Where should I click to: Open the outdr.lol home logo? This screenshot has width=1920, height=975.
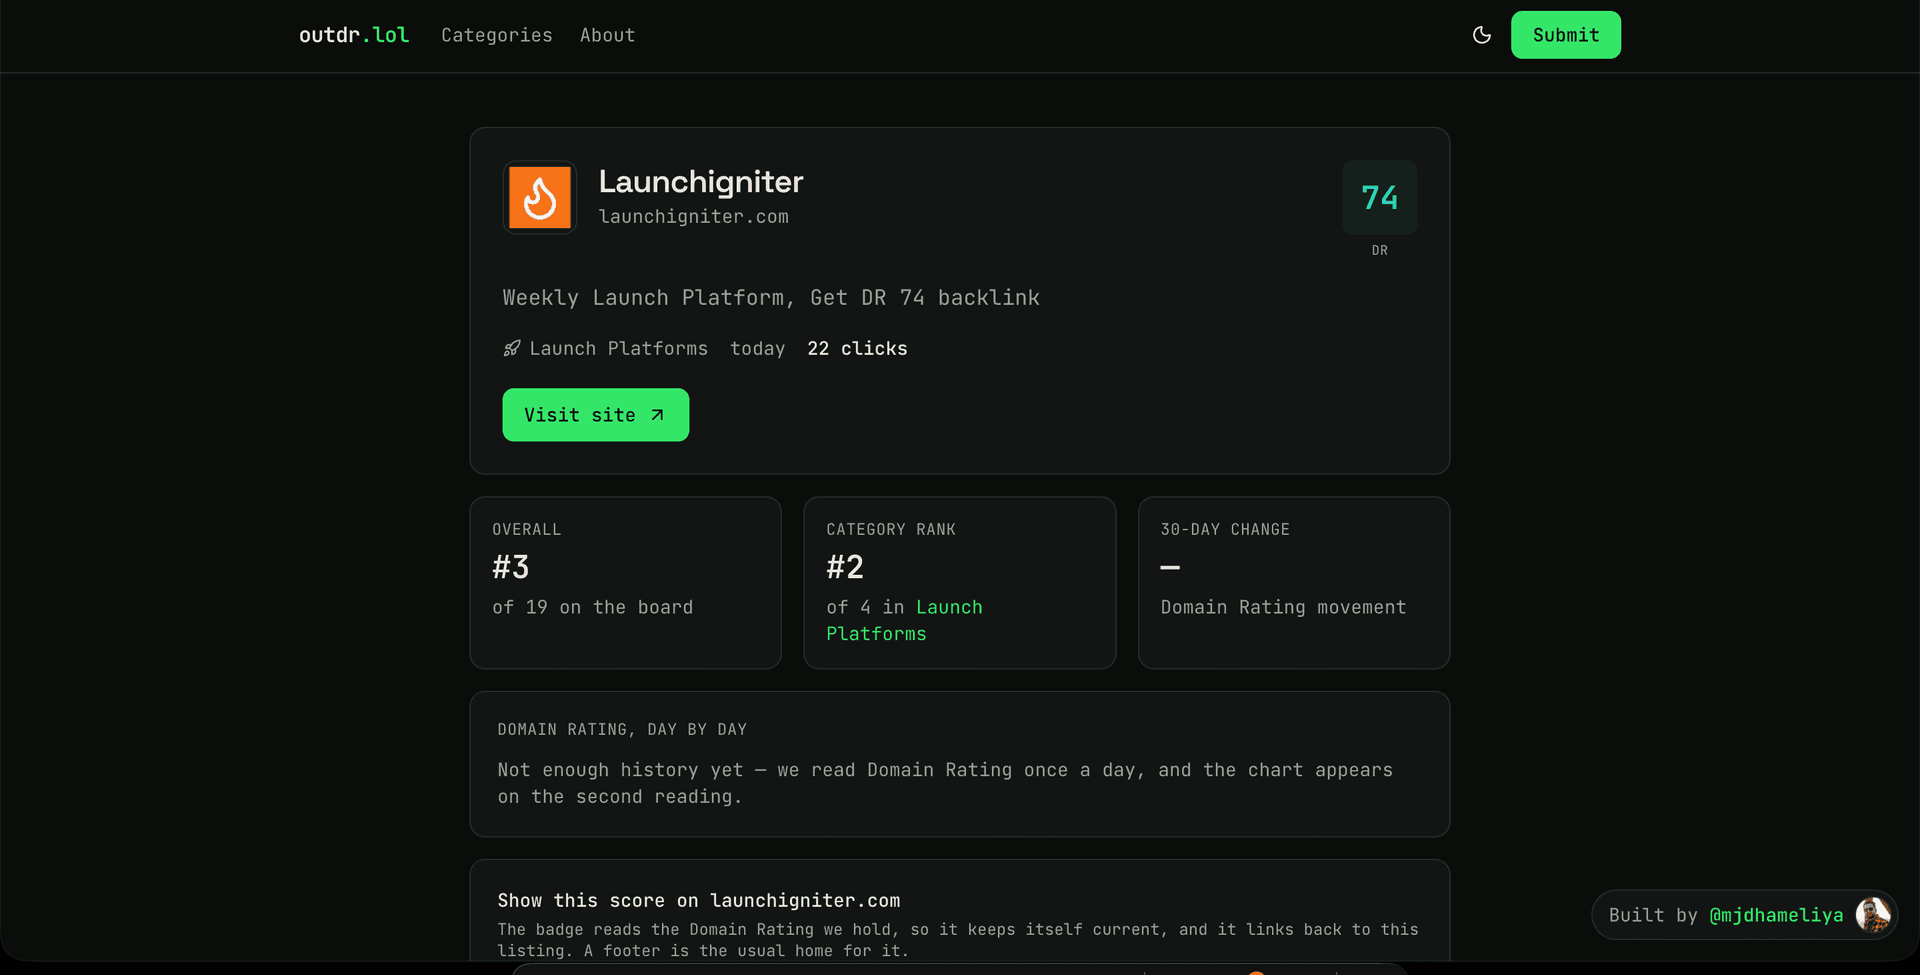[x=354, y=35]
